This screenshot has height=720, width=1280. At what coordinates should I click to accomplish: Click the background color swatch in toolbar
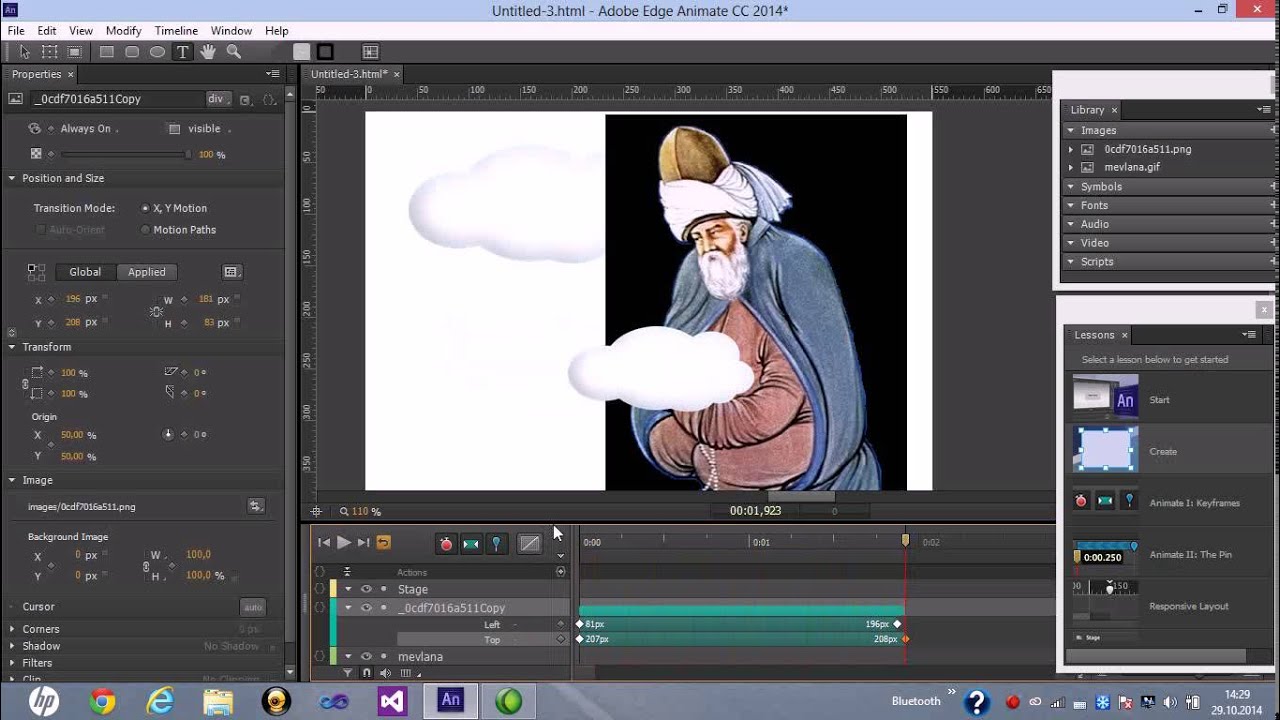(x=301, y=52)
